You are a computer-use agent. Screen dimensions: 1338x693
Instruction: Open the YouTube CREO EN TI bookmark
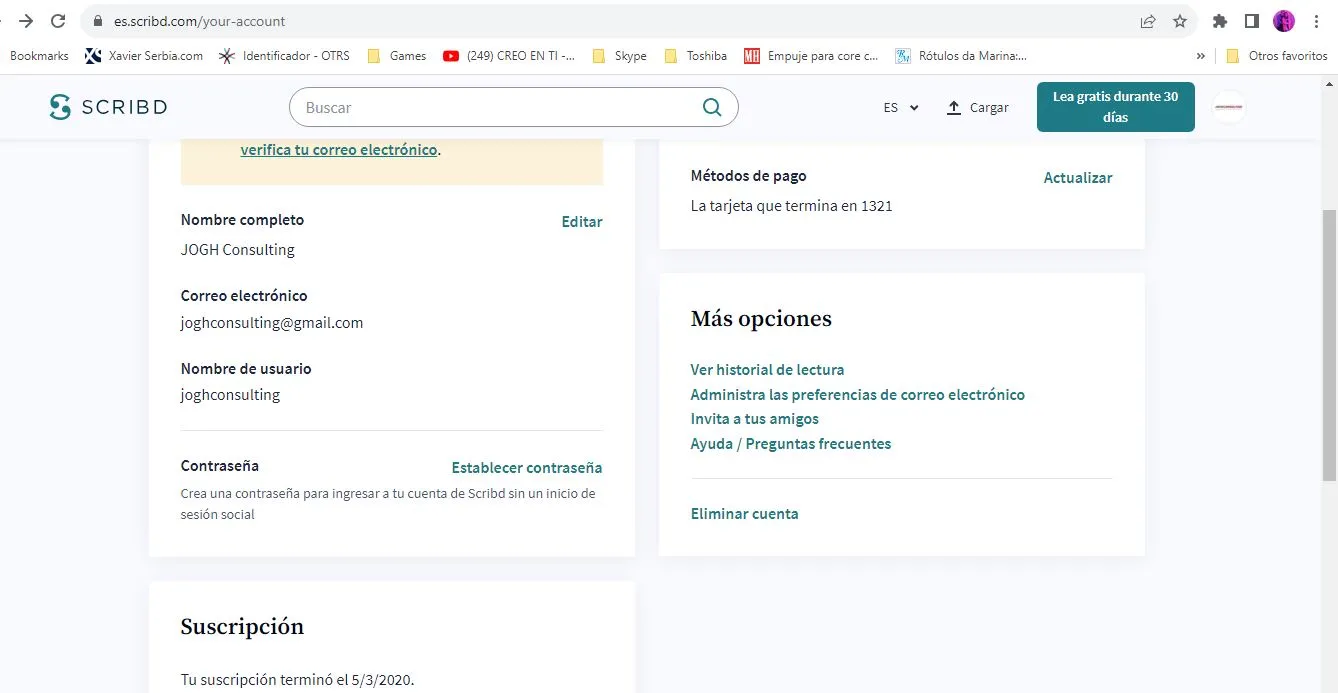point(509,56)
